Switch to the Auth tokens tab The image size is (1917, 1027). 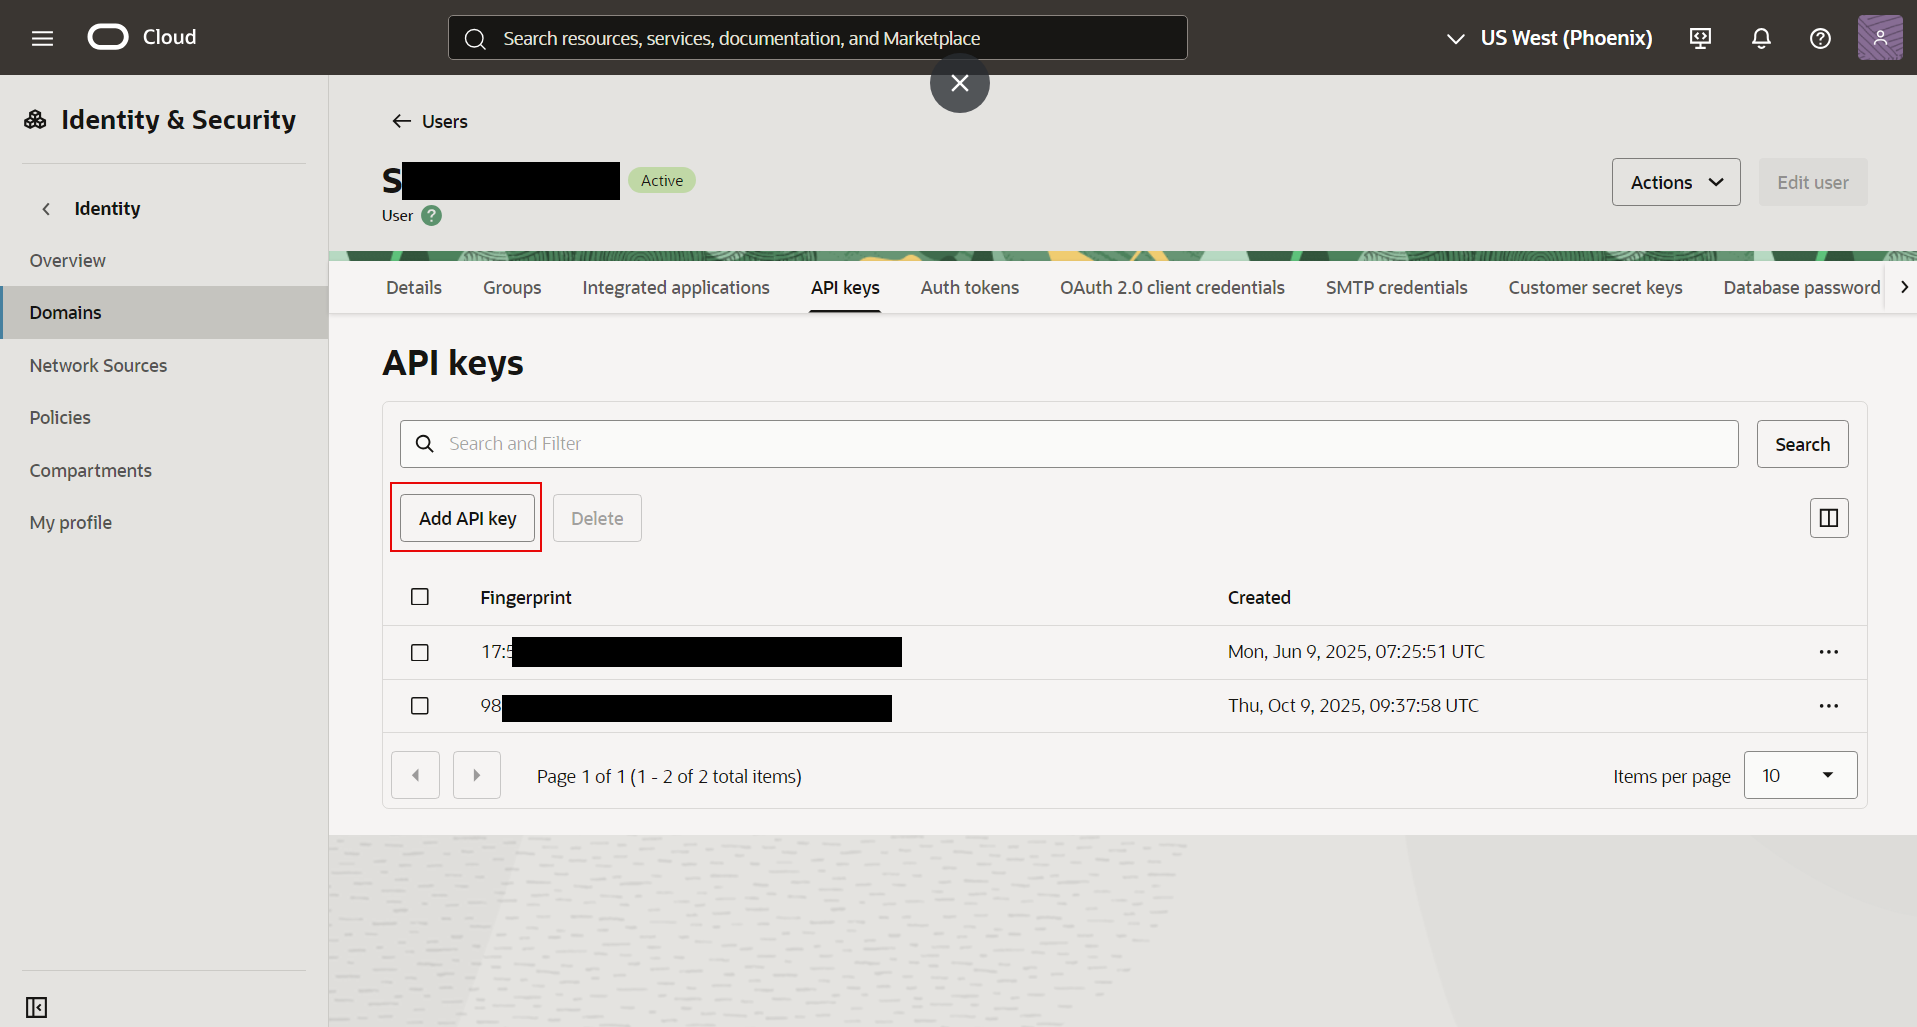pos(969,288)
